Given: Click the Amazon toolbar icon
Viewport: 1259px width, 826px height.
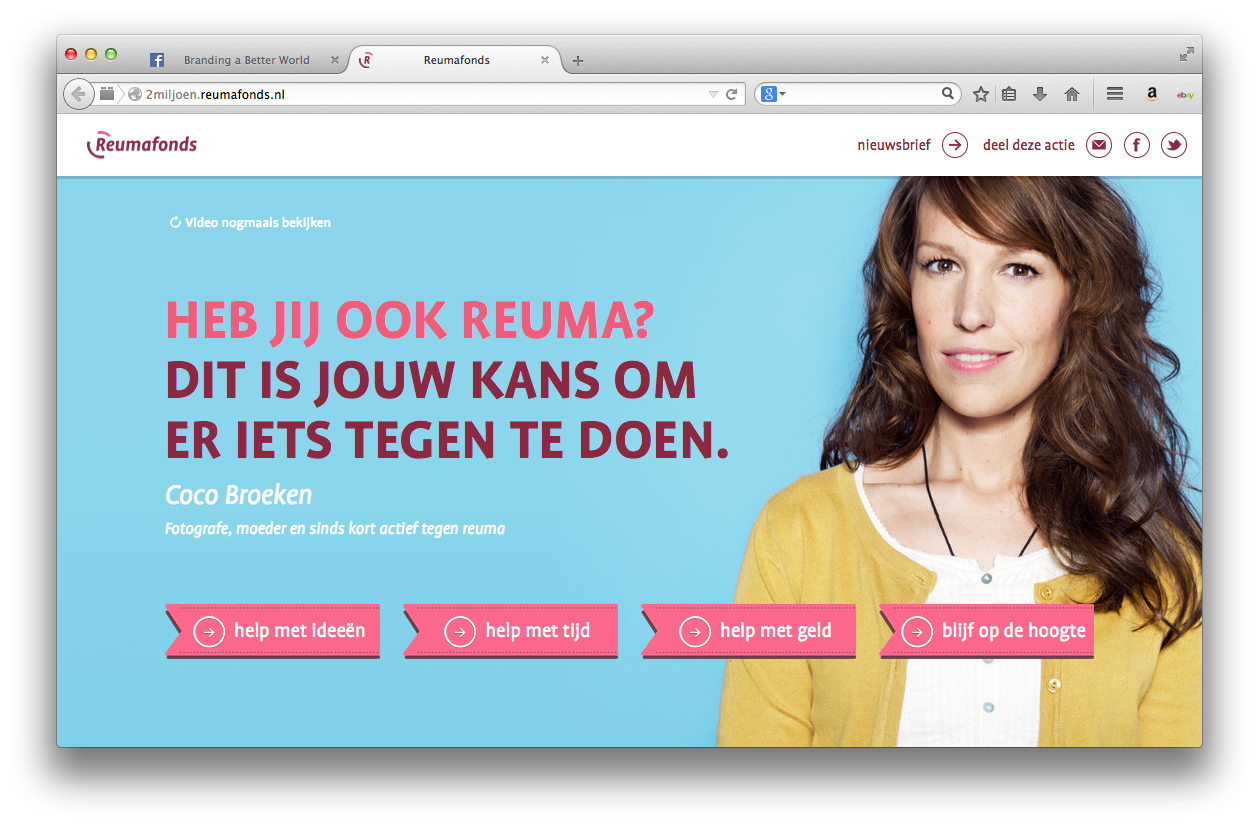Looking at the screenshot, I should click(x=1152, y=94).
